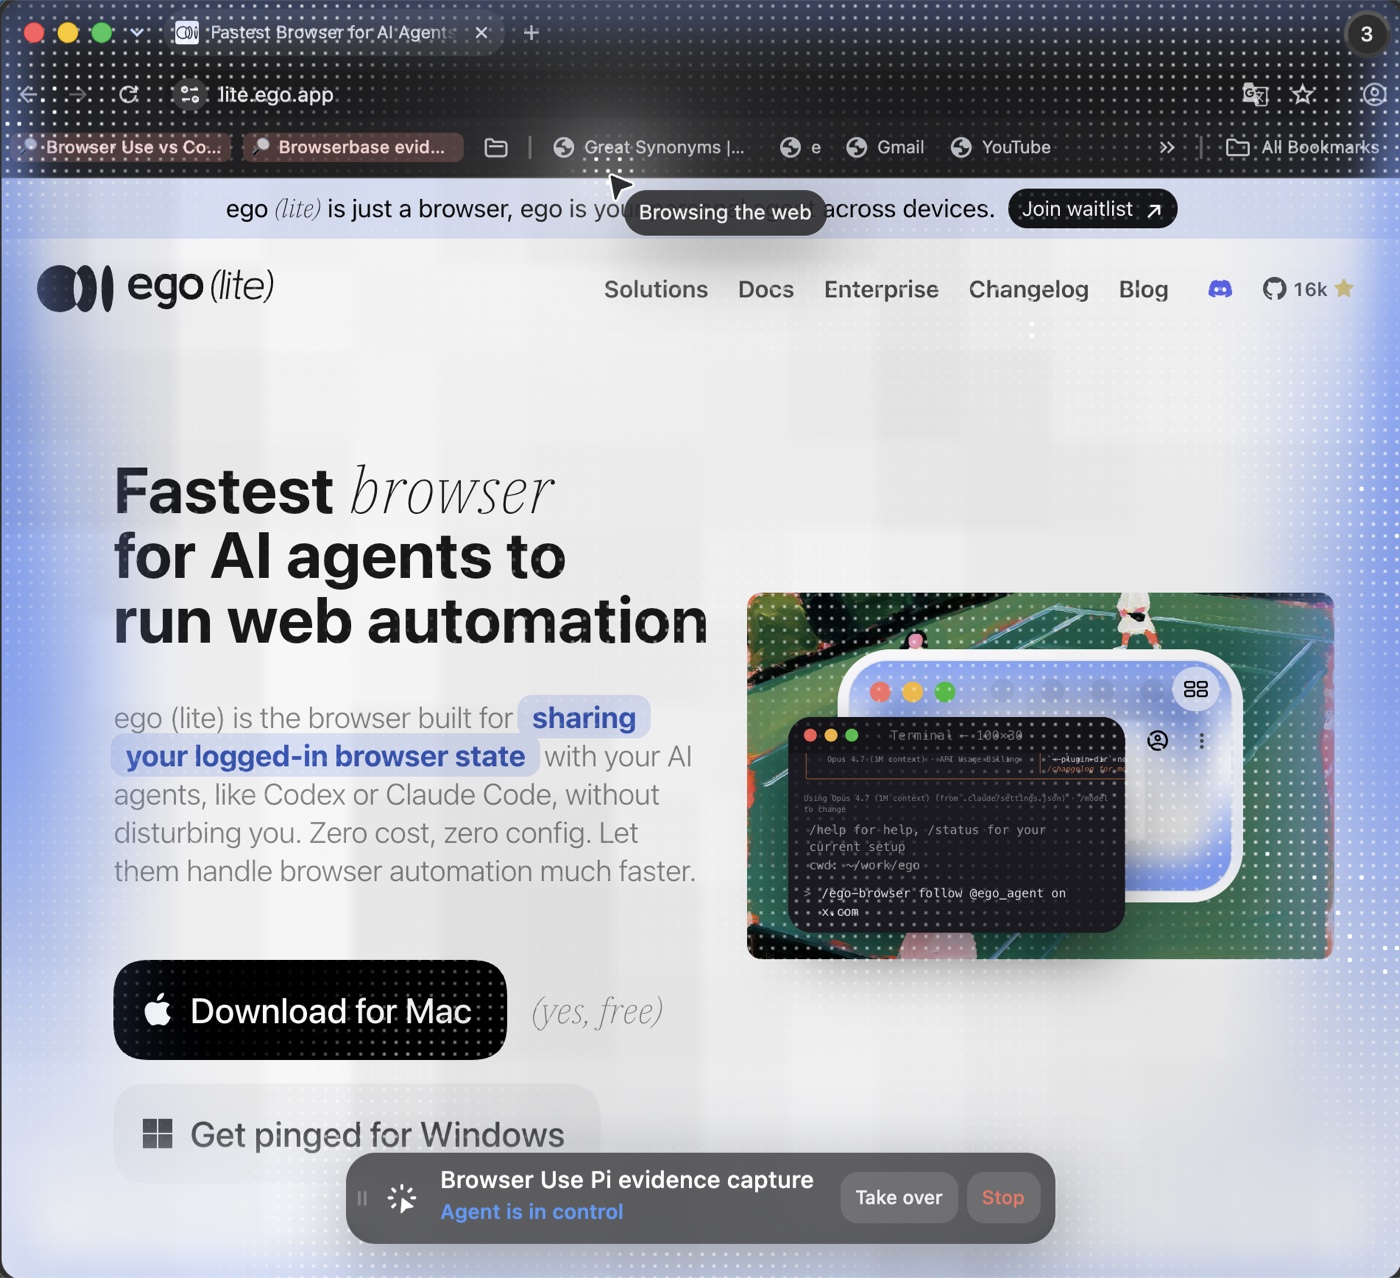1400x1278 pixels.
Task: Click the pause handle on agent bar
Action: pos(362,1198)
